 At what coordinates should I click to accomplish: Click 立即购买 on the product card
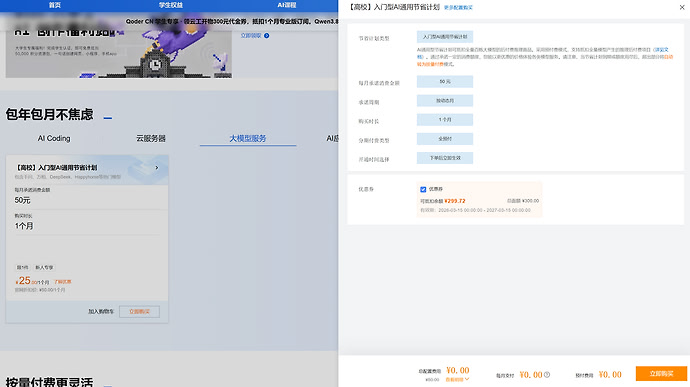139,312
